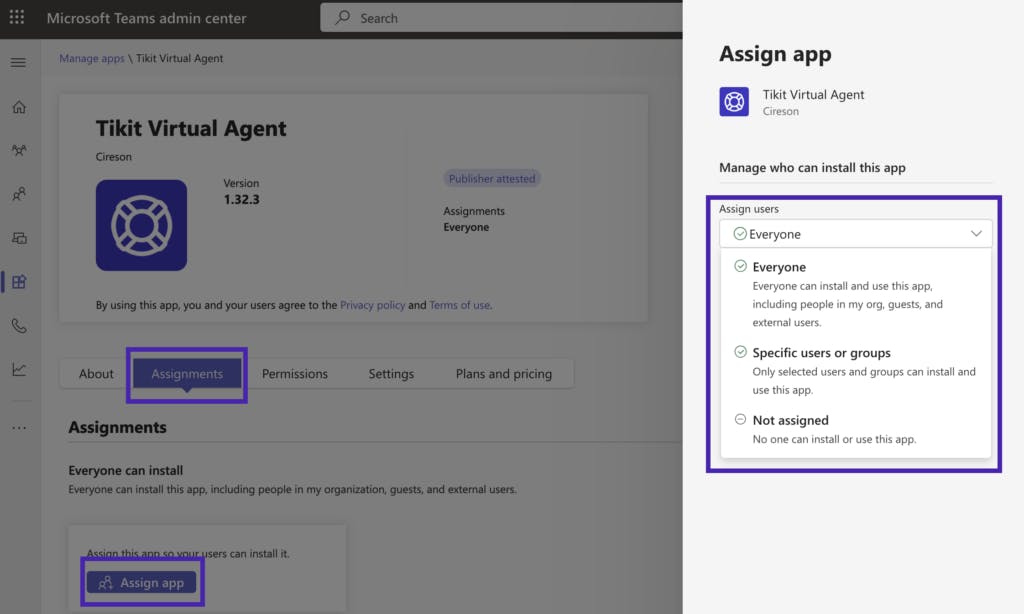Open the Users sidebar icon
Screen dimensions: 1024x614
tap(19, 195)
